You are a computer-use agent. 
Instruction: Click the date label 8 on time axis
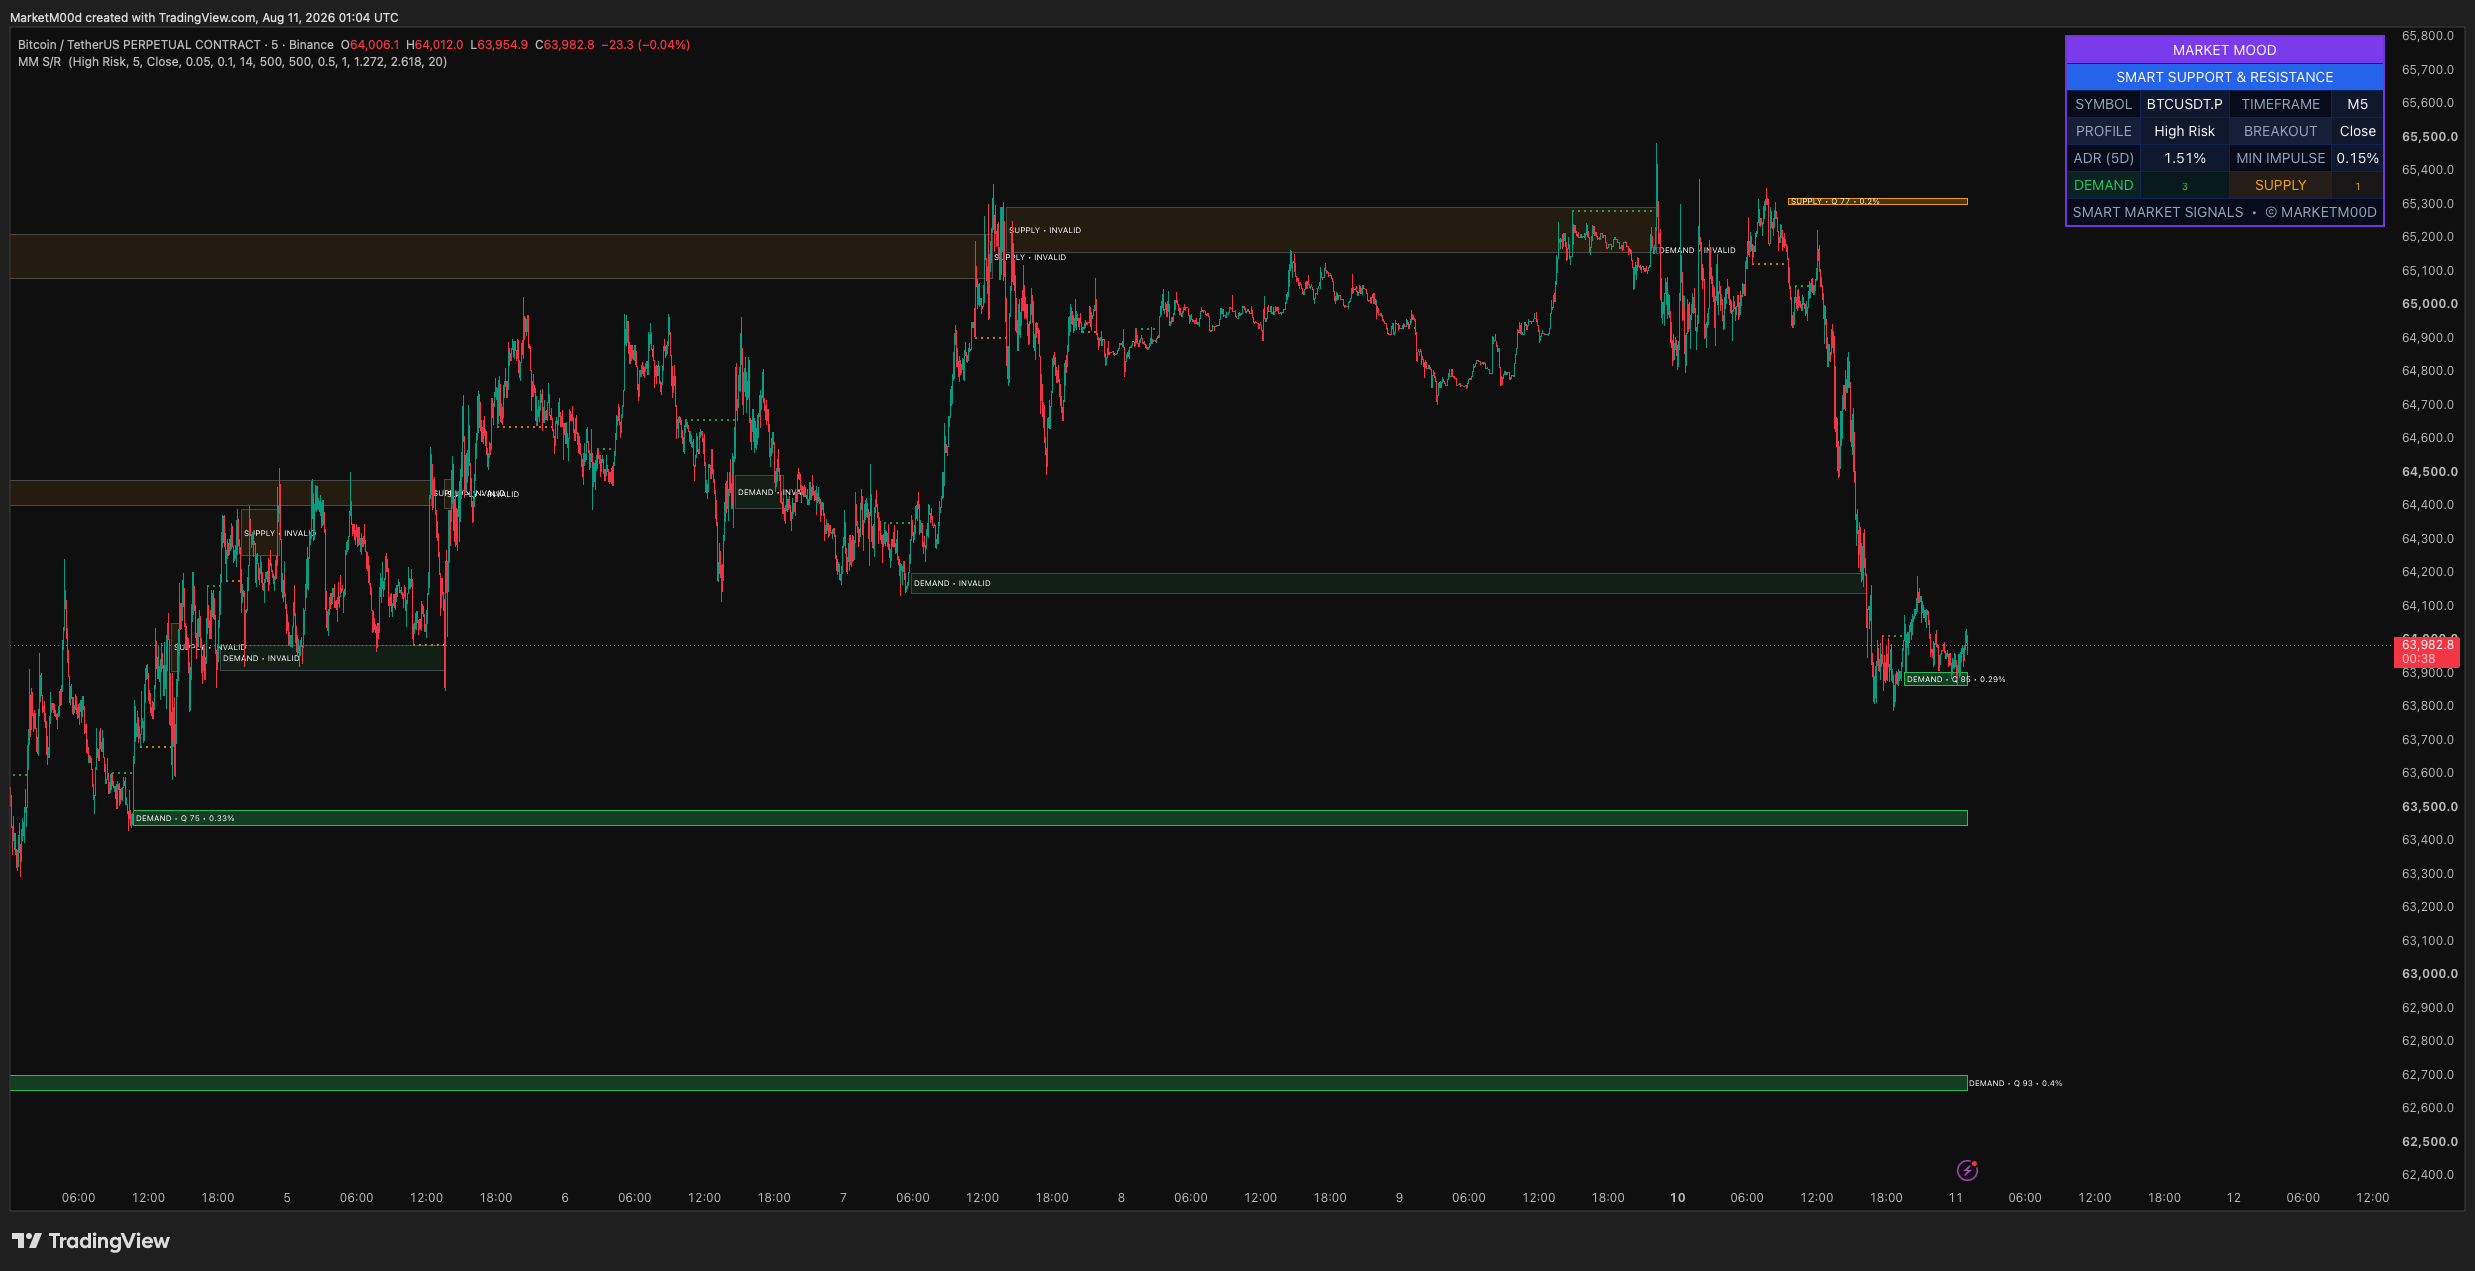[1121, 1198]
